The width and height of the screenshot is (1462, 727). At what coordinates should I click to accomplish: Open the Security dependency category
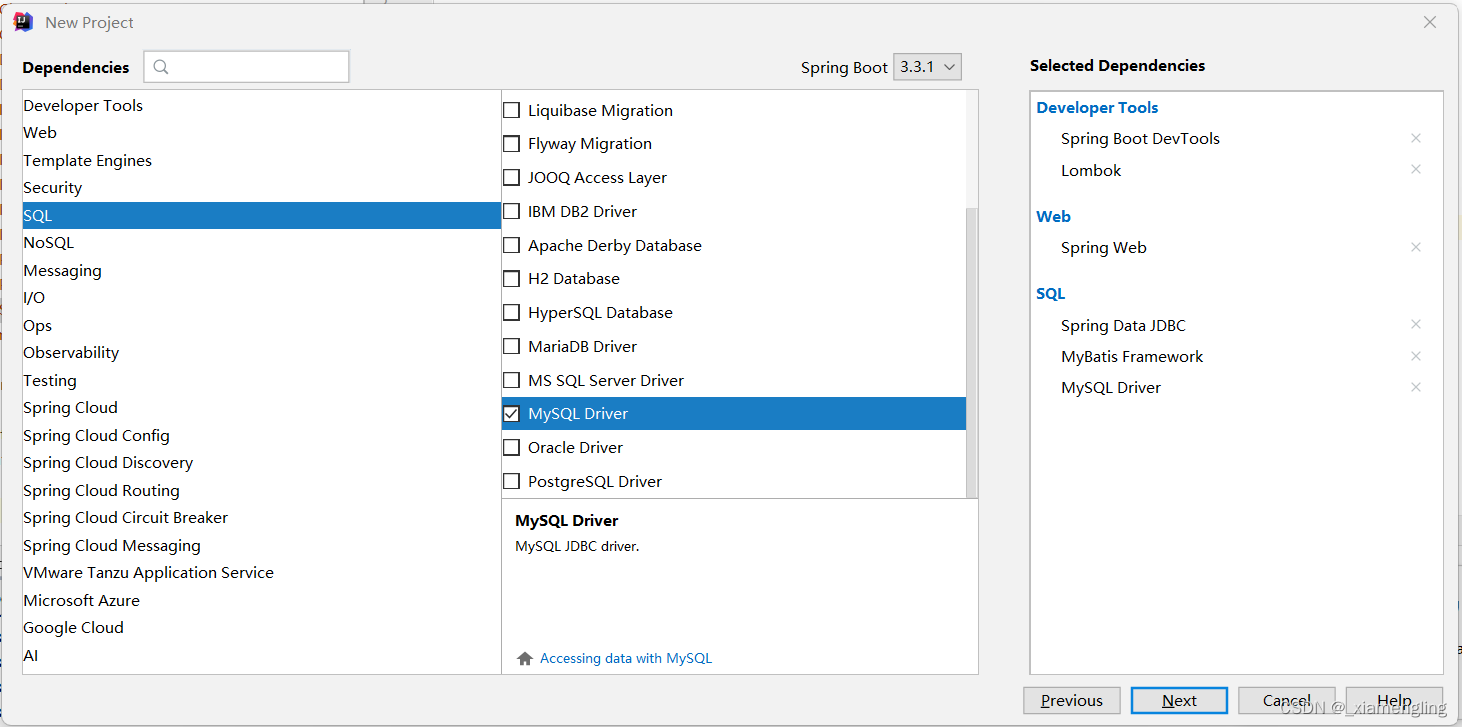pyautogui.click(x=53, y=188)
